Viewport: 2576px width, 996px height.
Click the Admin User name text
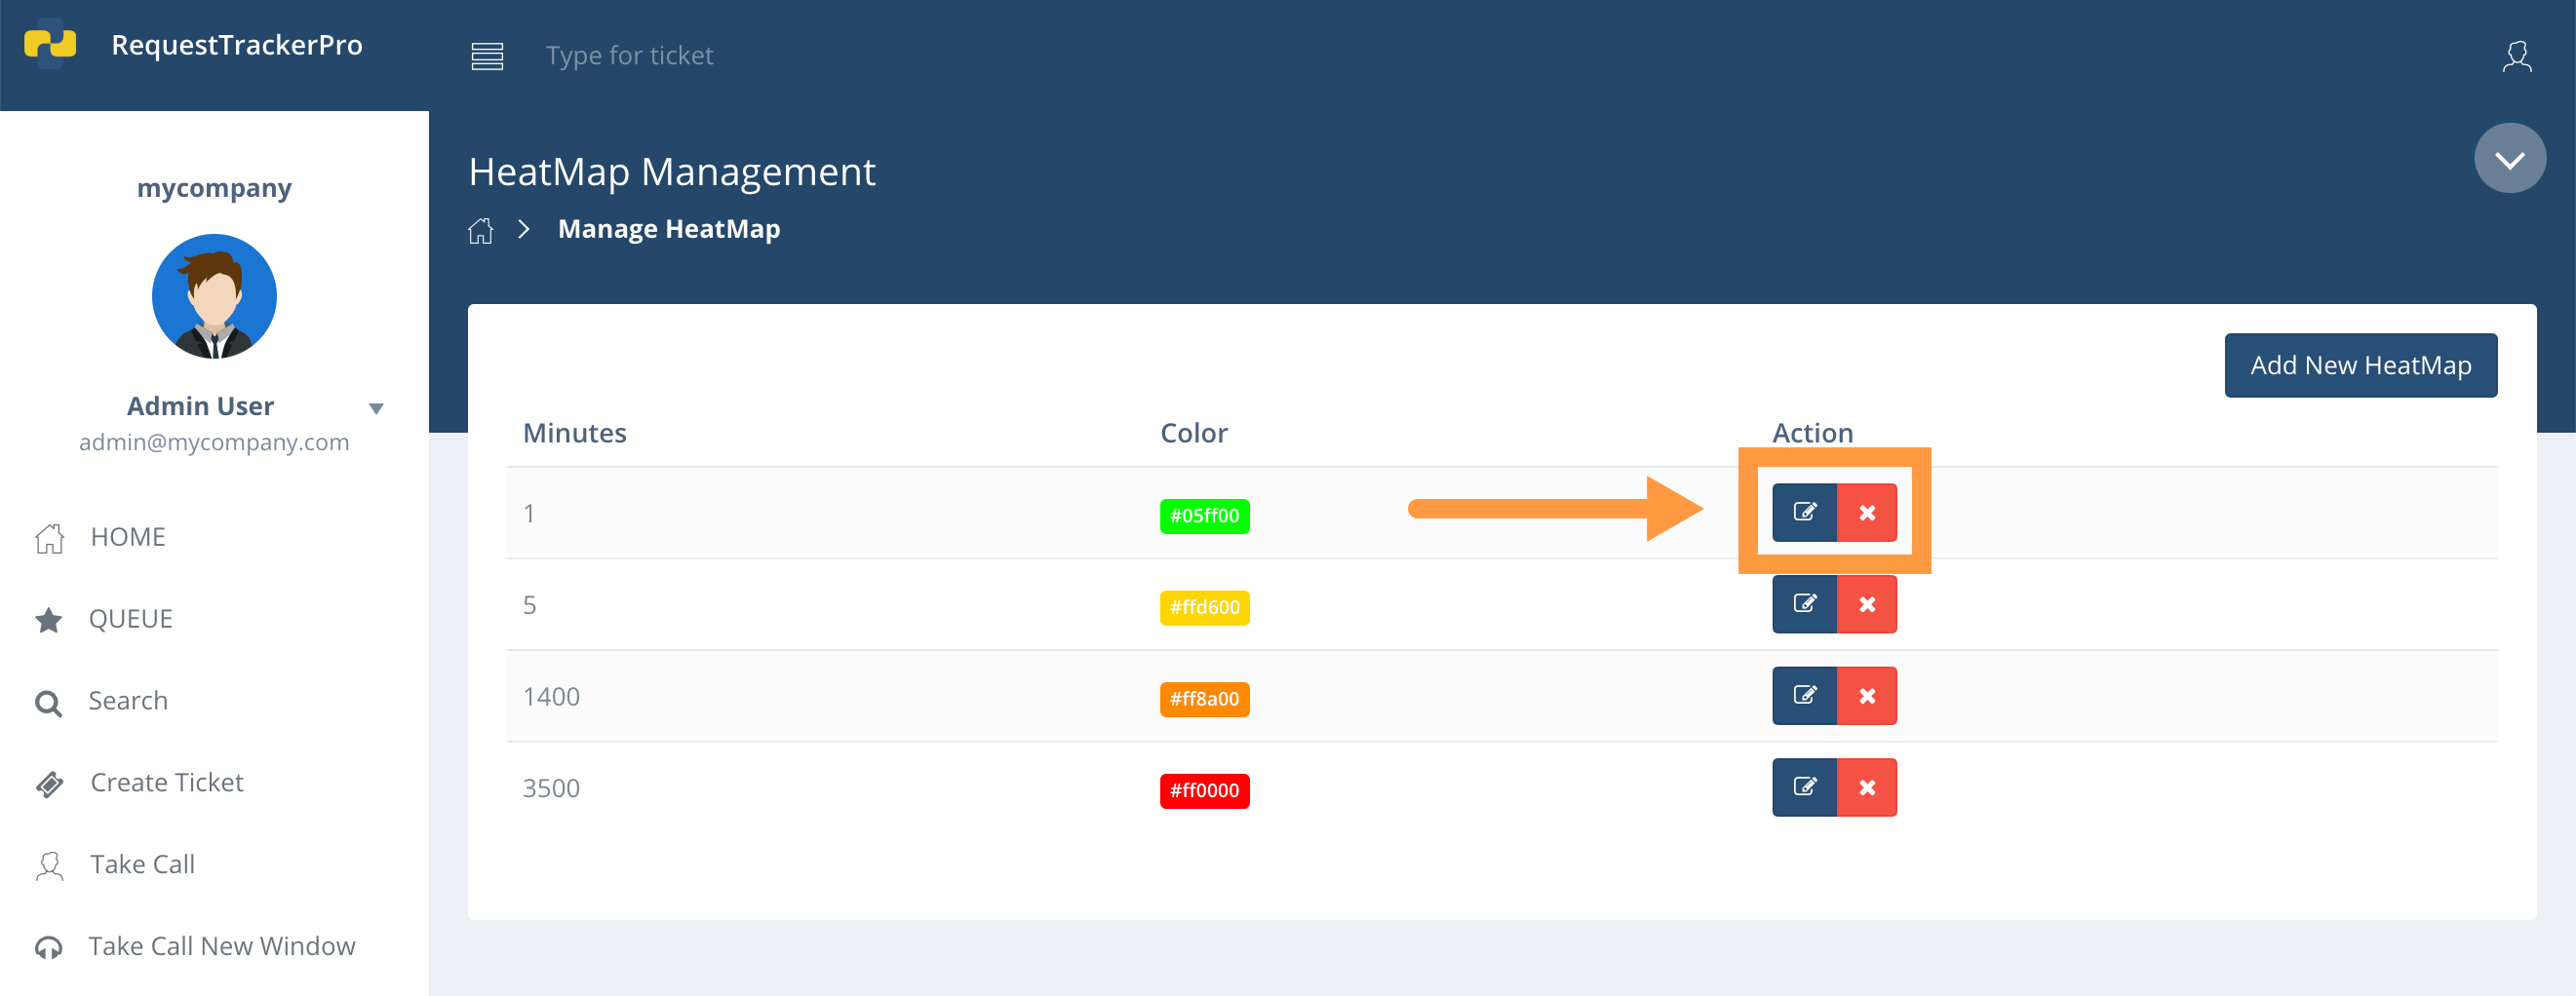200,406
